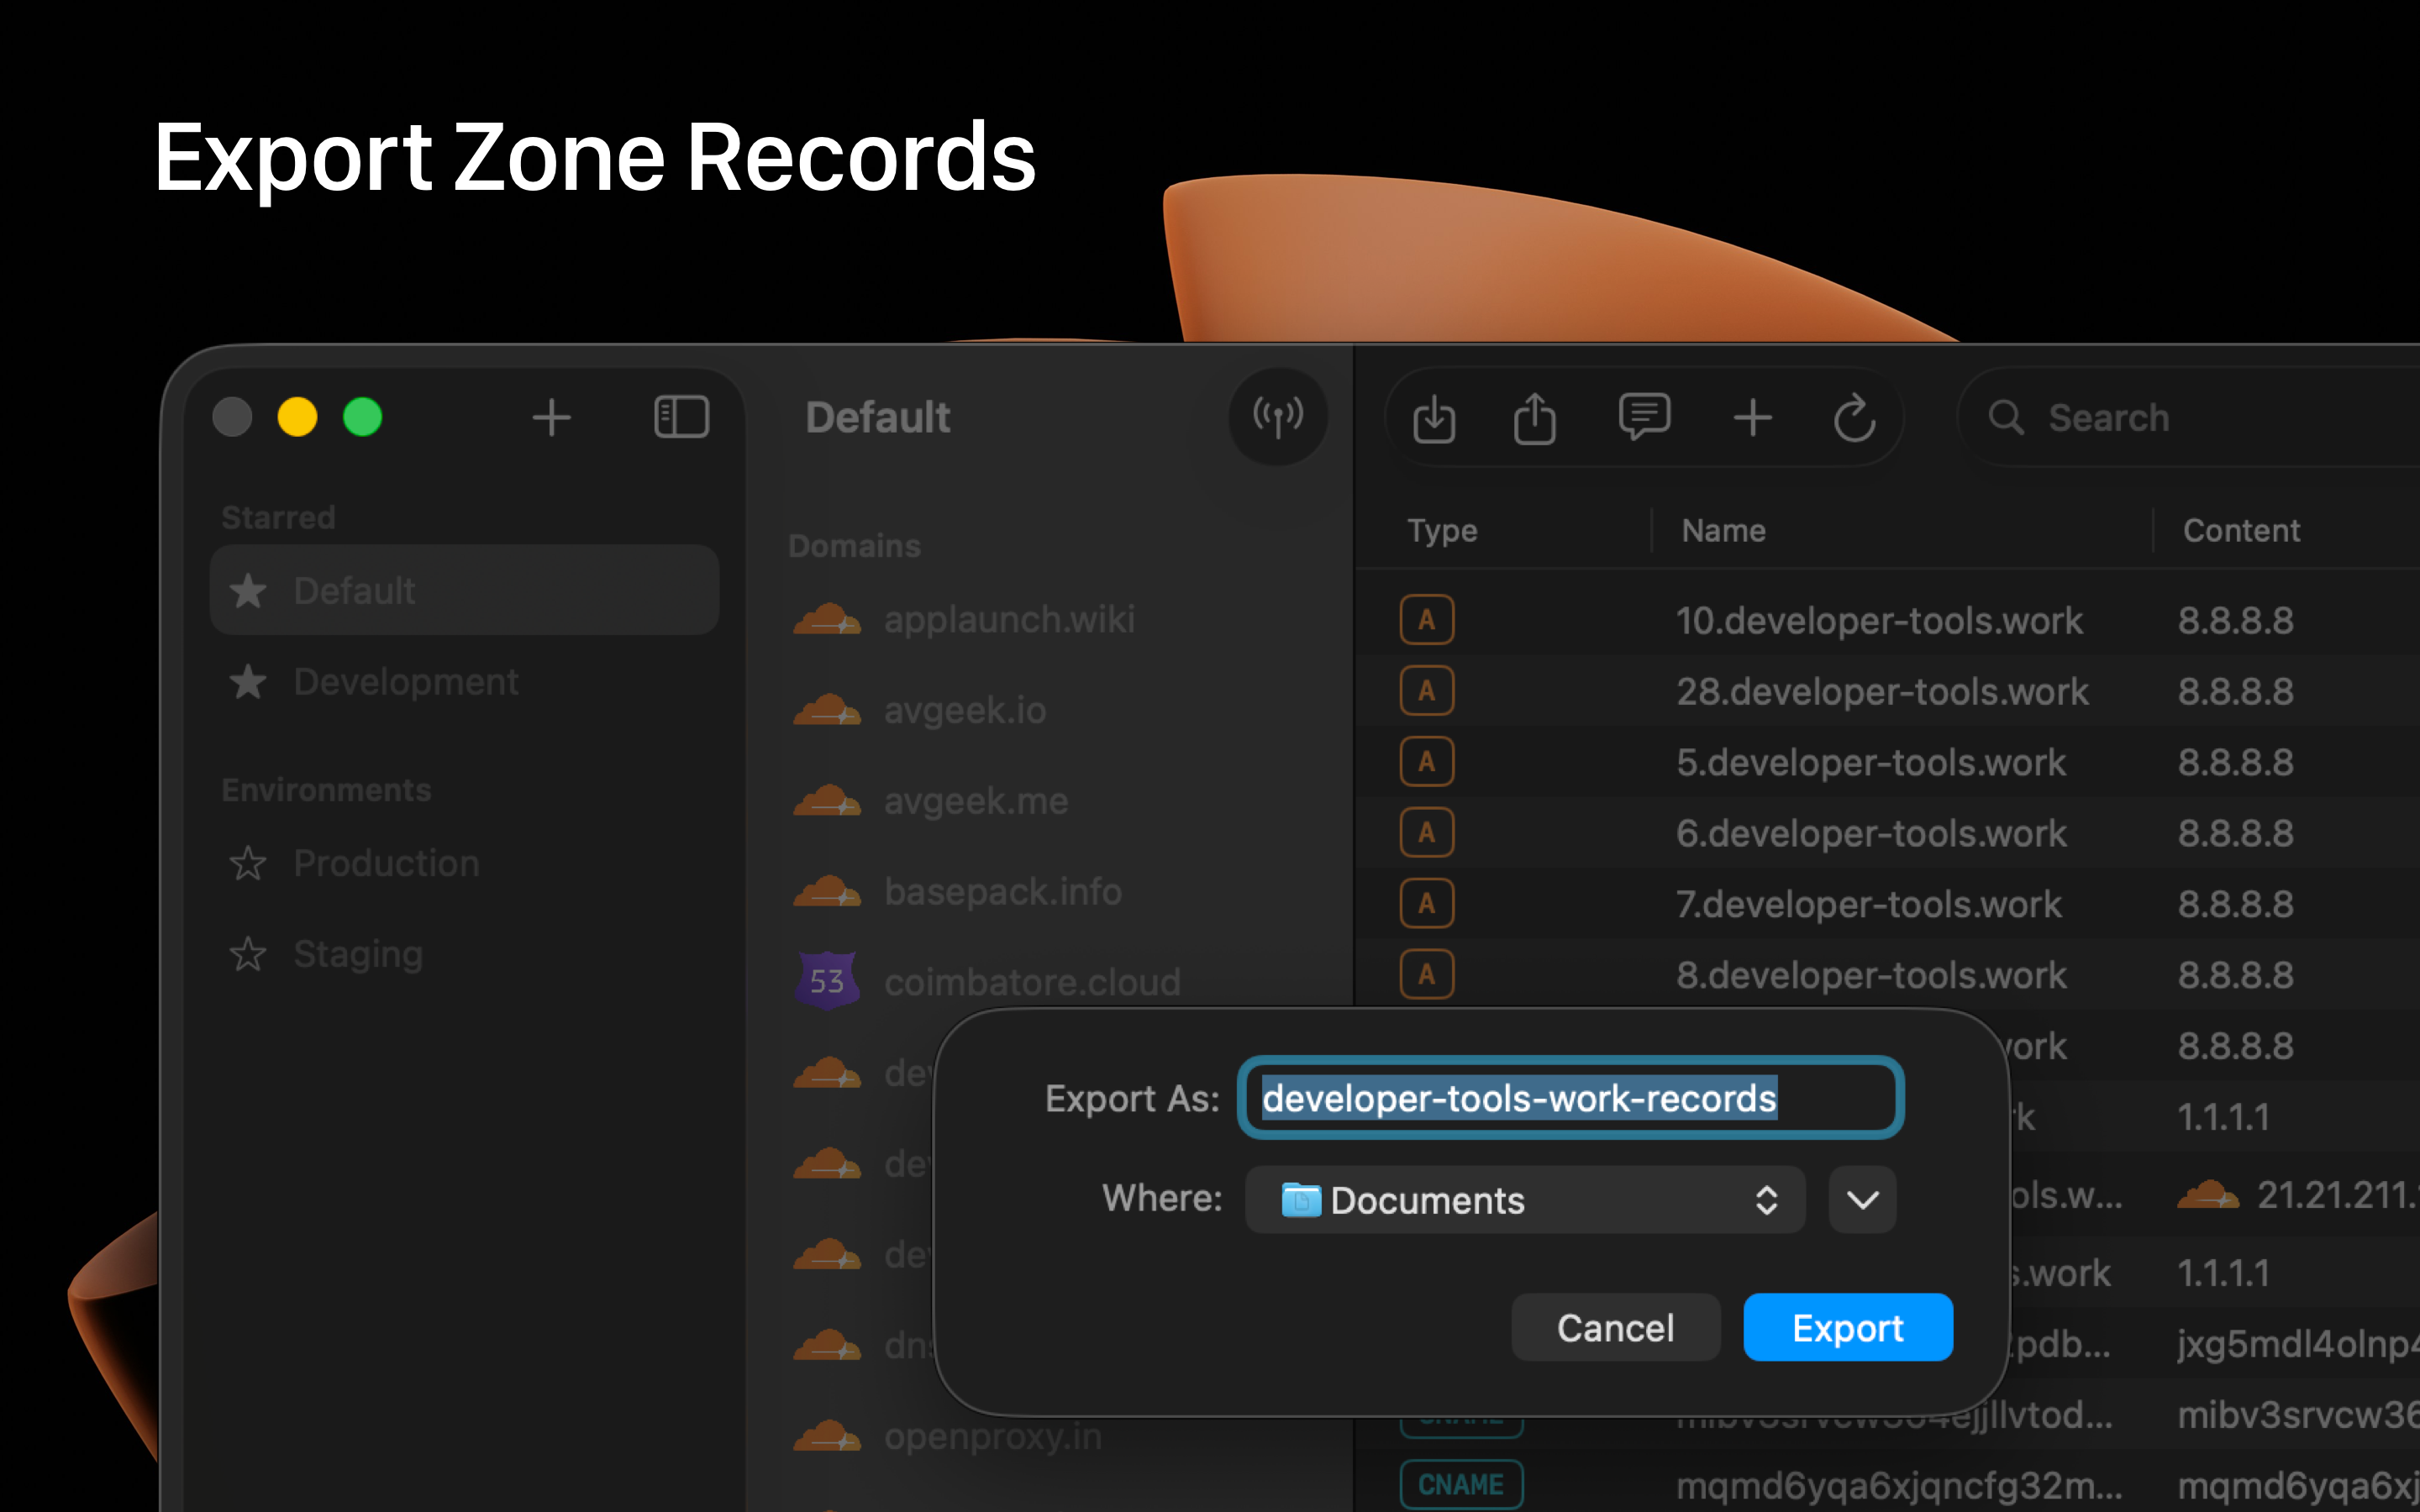
Task: Select the Default starred item
Action: (x=464, y=590)
